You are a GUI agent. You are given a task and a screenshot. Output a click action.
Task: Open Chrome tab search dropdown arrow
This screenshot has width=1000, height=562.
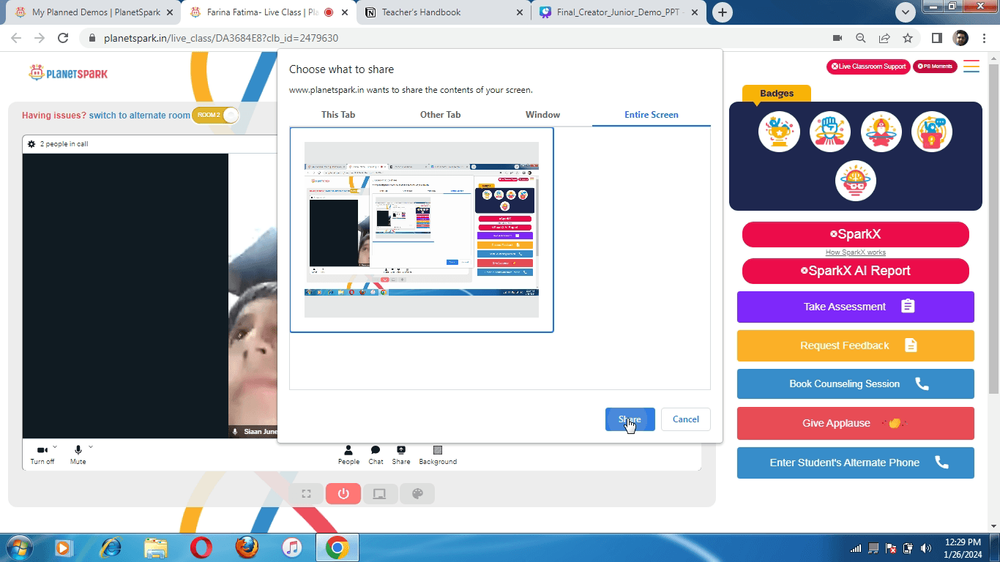[x=905, y=12]
